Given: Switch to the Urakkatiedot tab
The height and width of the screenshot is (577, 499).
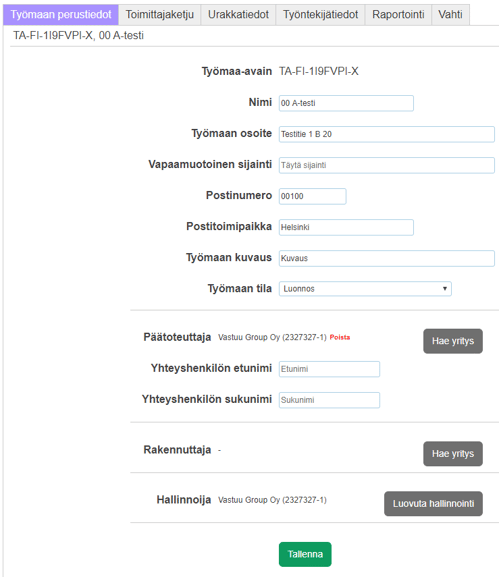Looking at the screenshot, I should [x=238, y=15].
